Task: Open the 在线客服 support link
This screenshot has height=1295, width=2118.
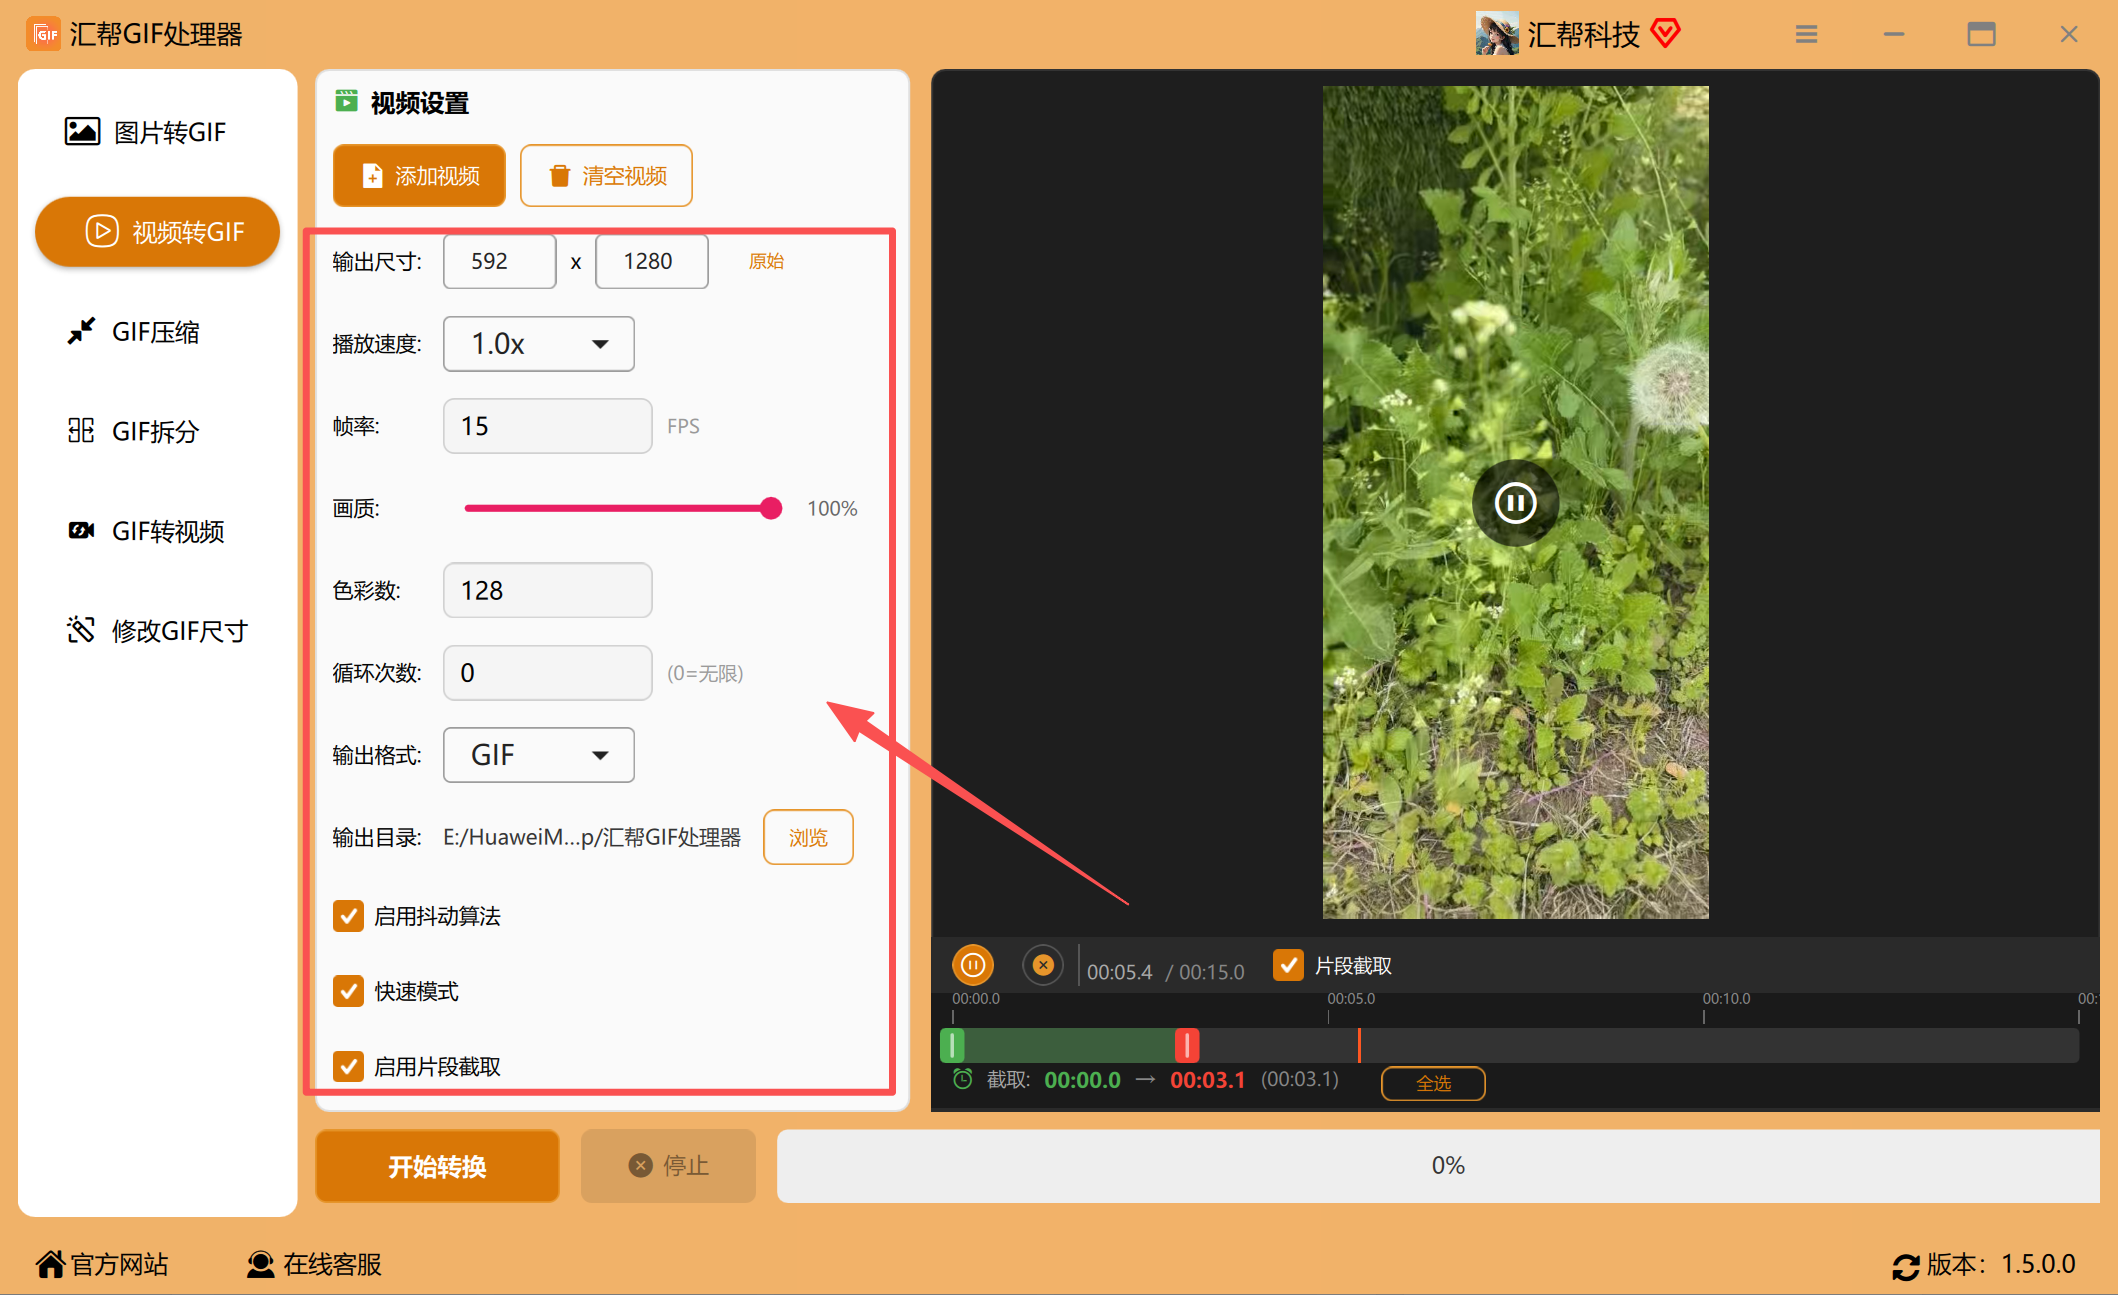Action: (314, 1264)
